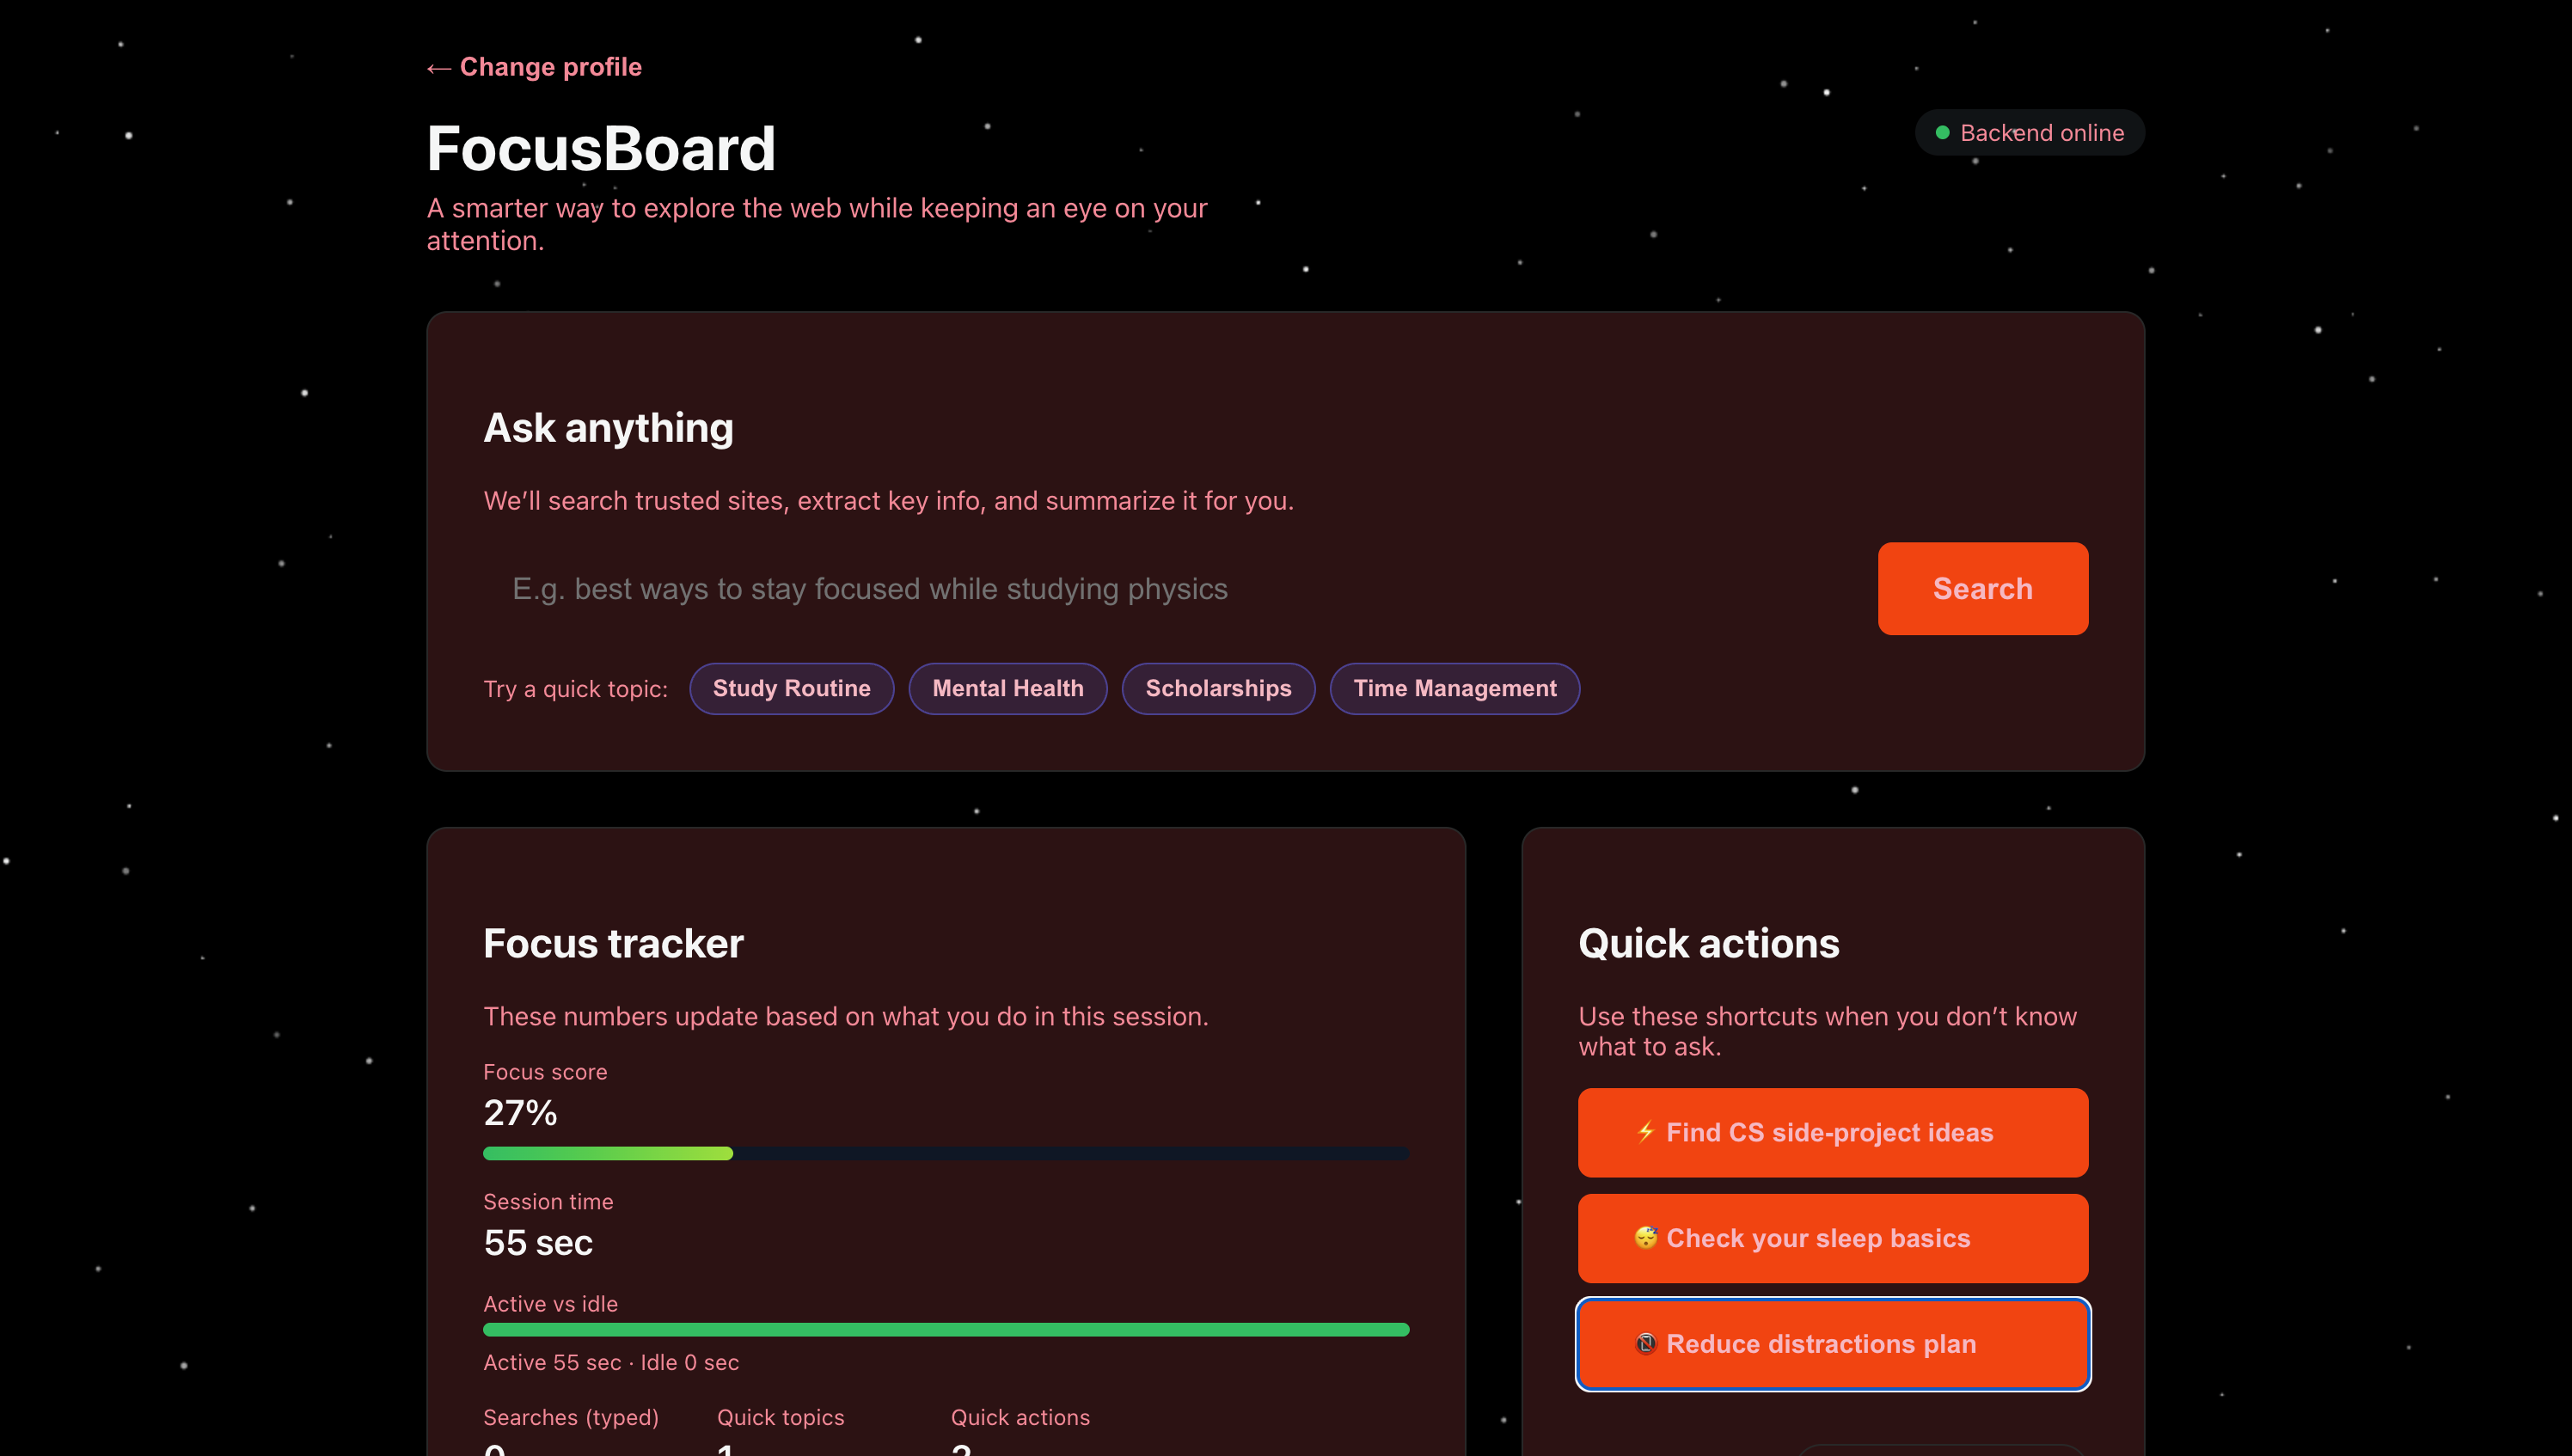Run Find CS side-project ideas action
Image resolution: width=2572 pixels, height=1456 pixels.
click(x=1832, y=1132)
